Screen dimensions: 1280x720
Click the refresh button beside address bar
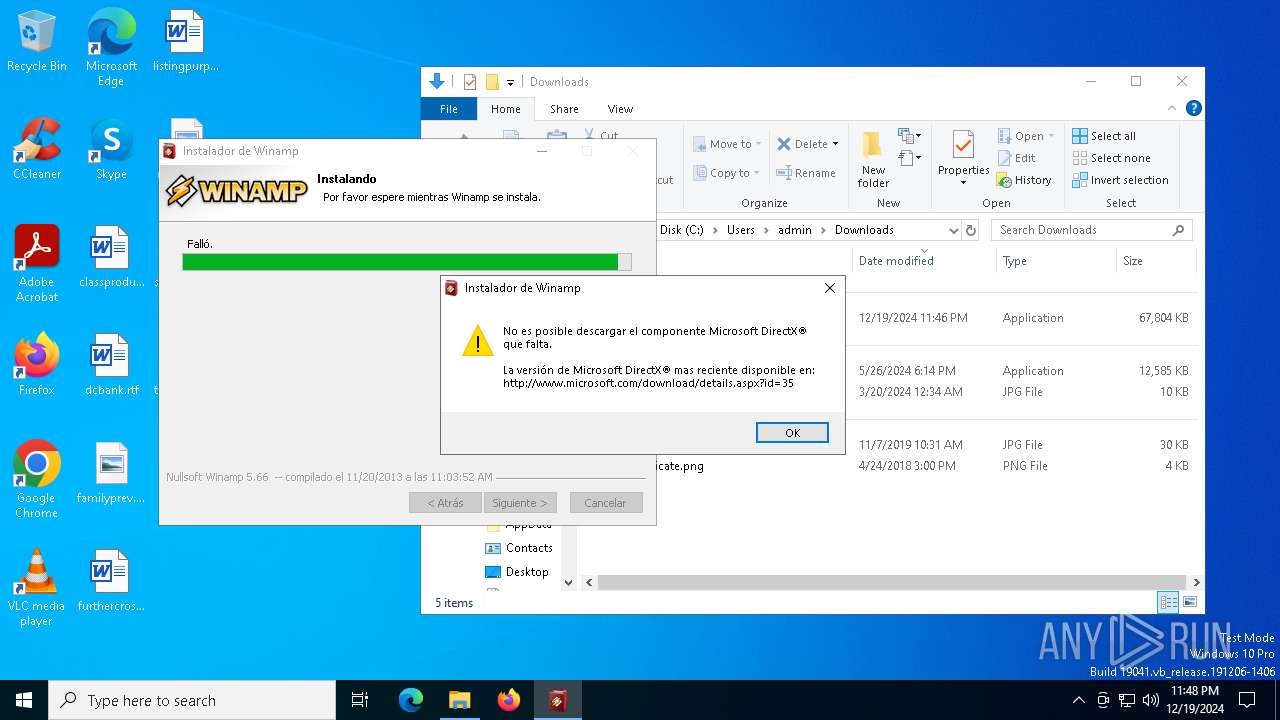970,230
